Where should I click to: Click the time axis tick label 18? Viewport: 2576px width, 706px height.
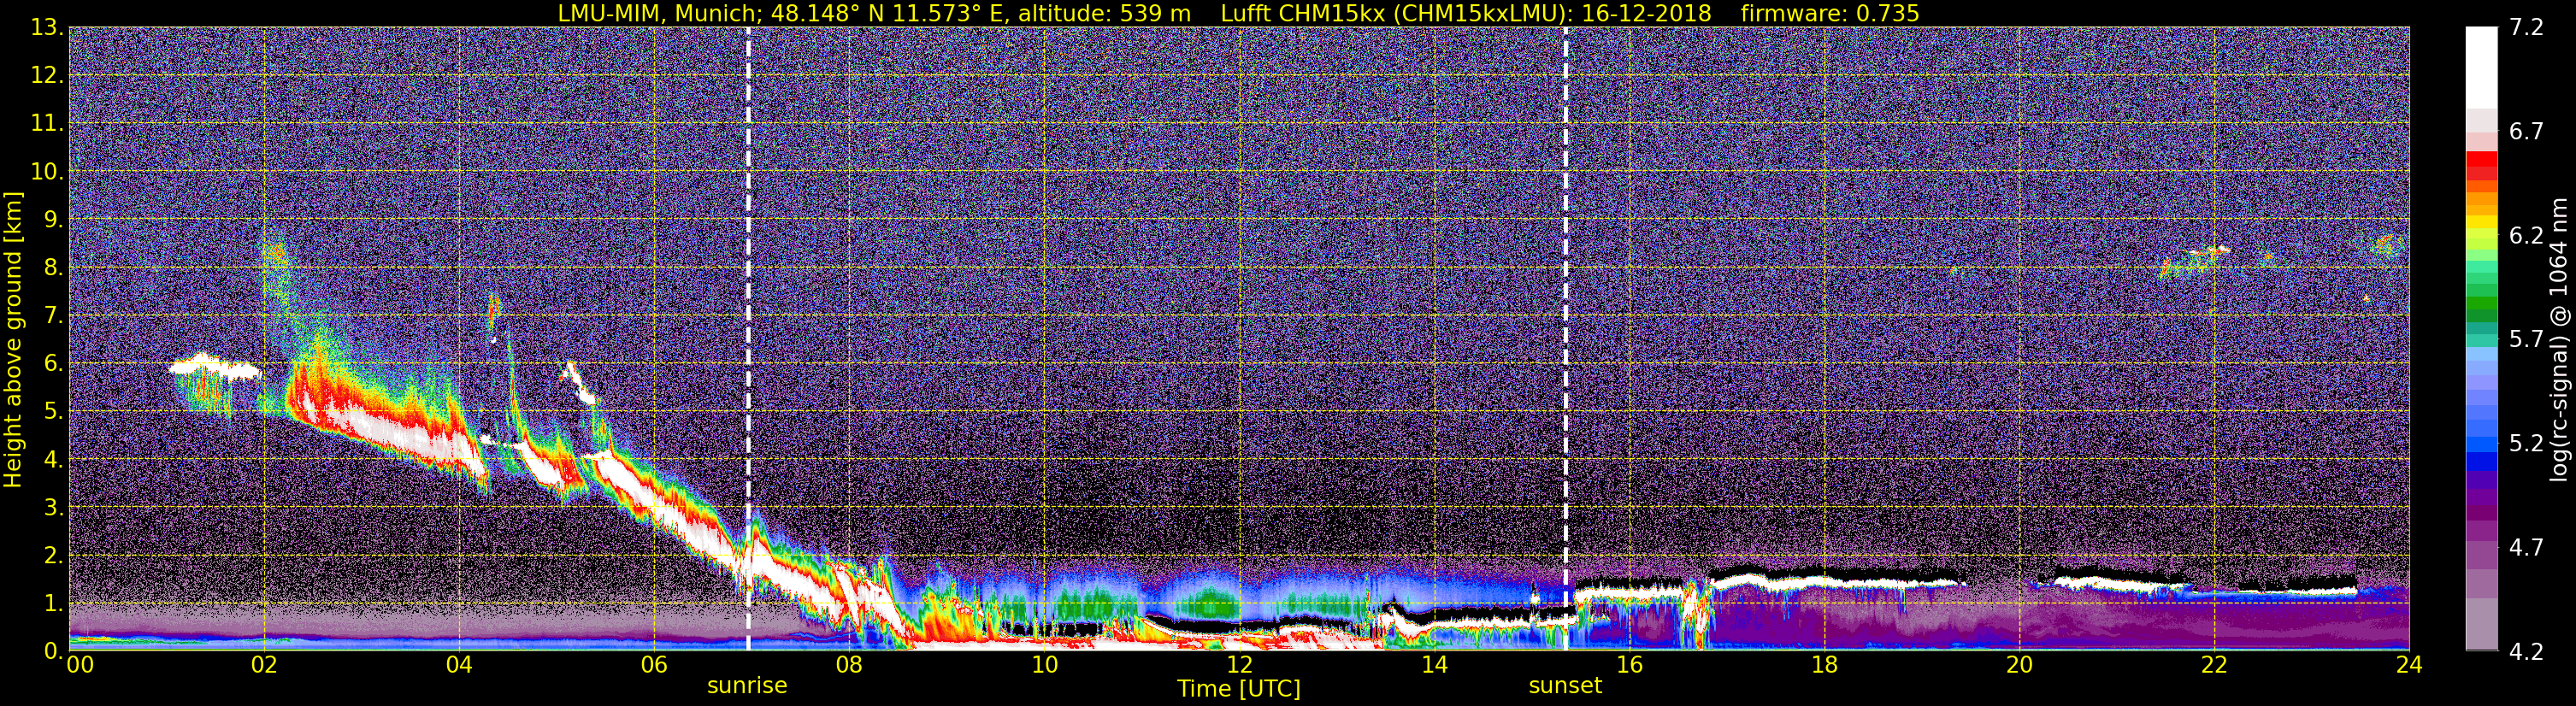pos(1824,666)
